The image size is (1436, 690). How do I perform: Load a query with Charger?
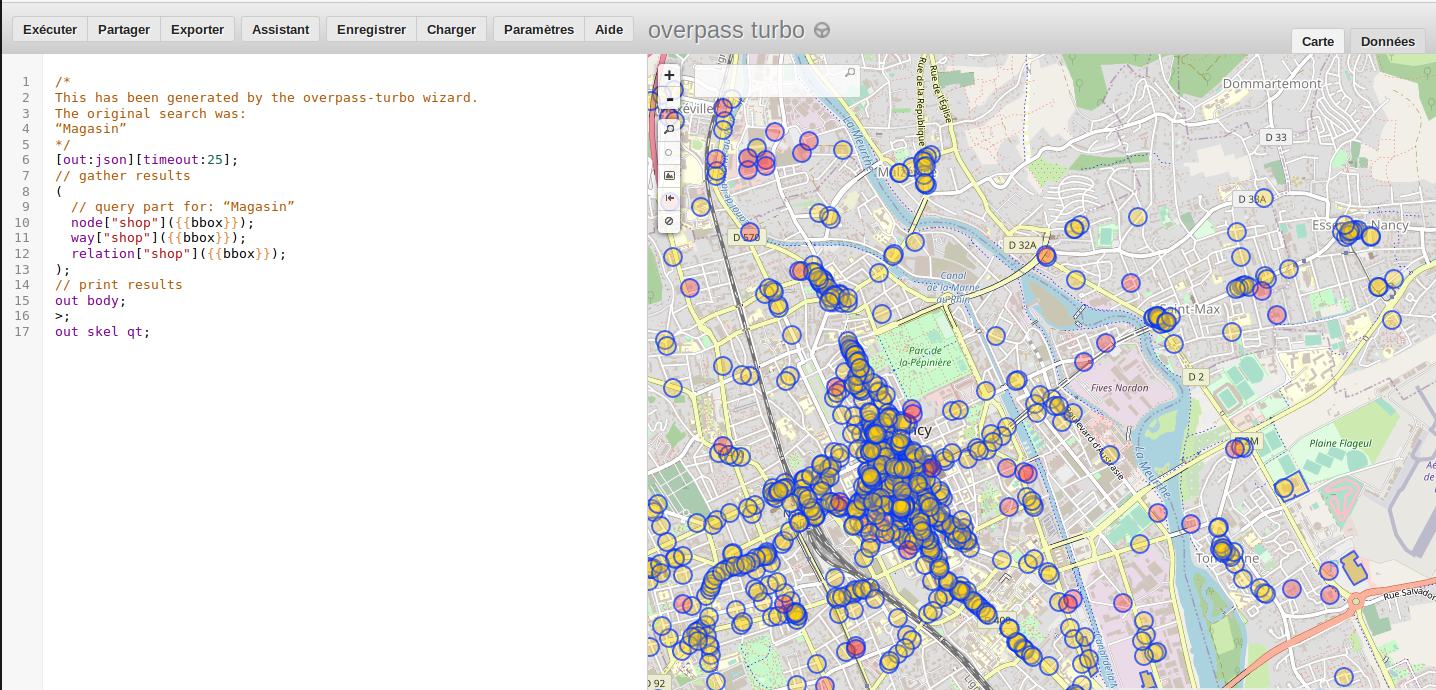452,29
